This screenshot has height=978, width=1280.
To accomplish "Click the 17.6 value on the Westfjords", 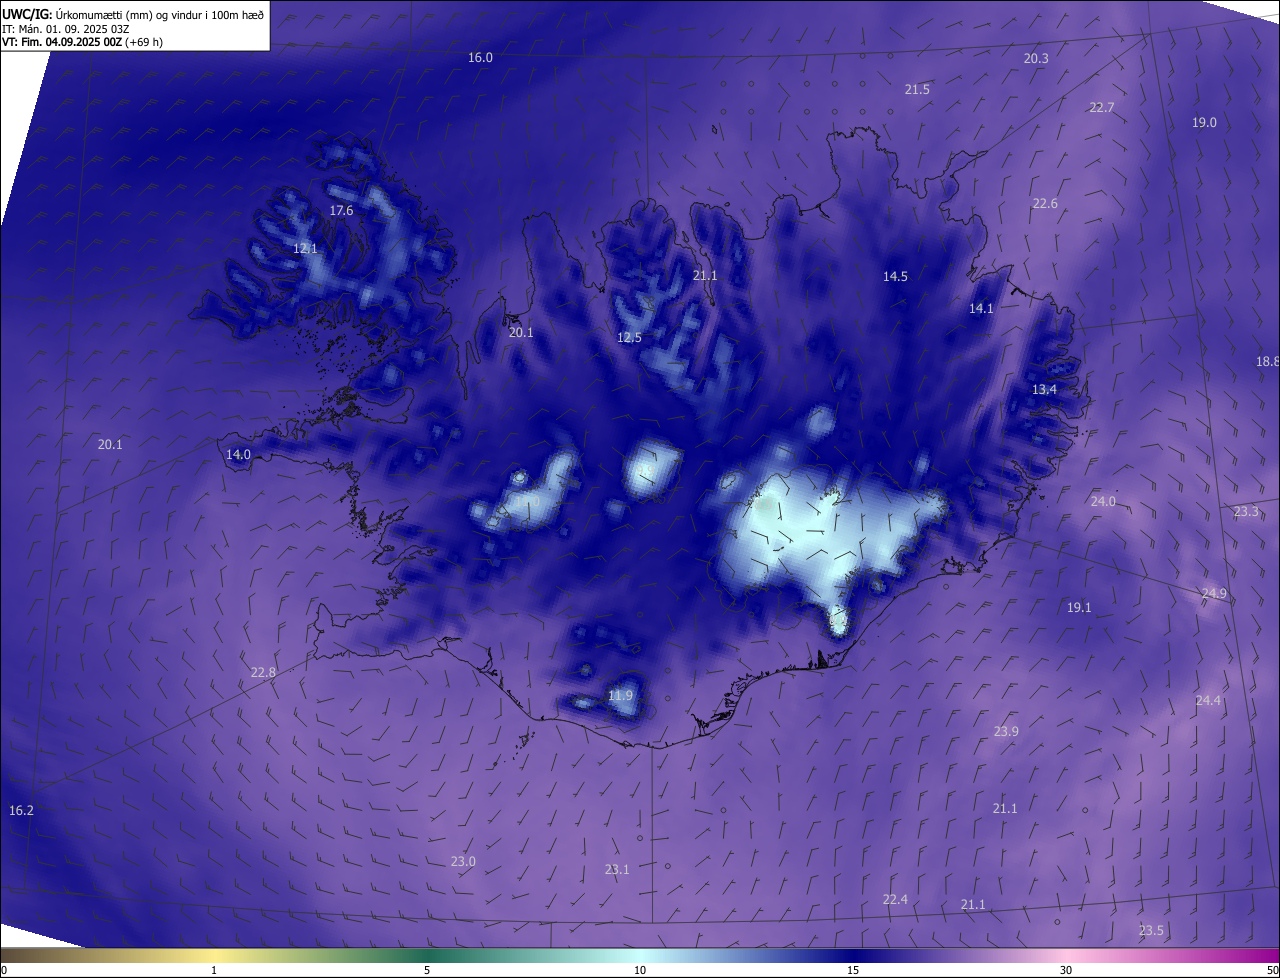I will (341, 211).
